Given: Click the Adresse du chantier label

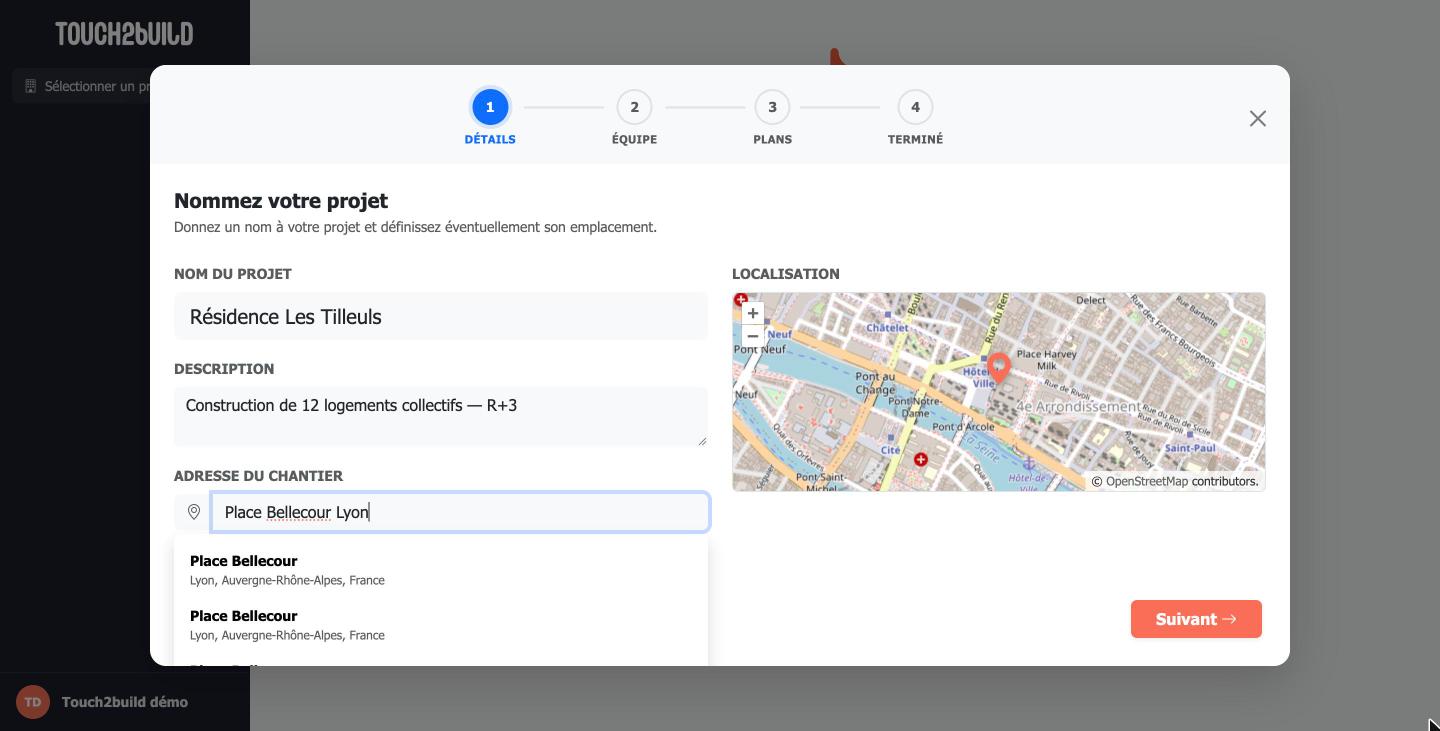Looking at the screenshot, I should [x=258, y=476].
